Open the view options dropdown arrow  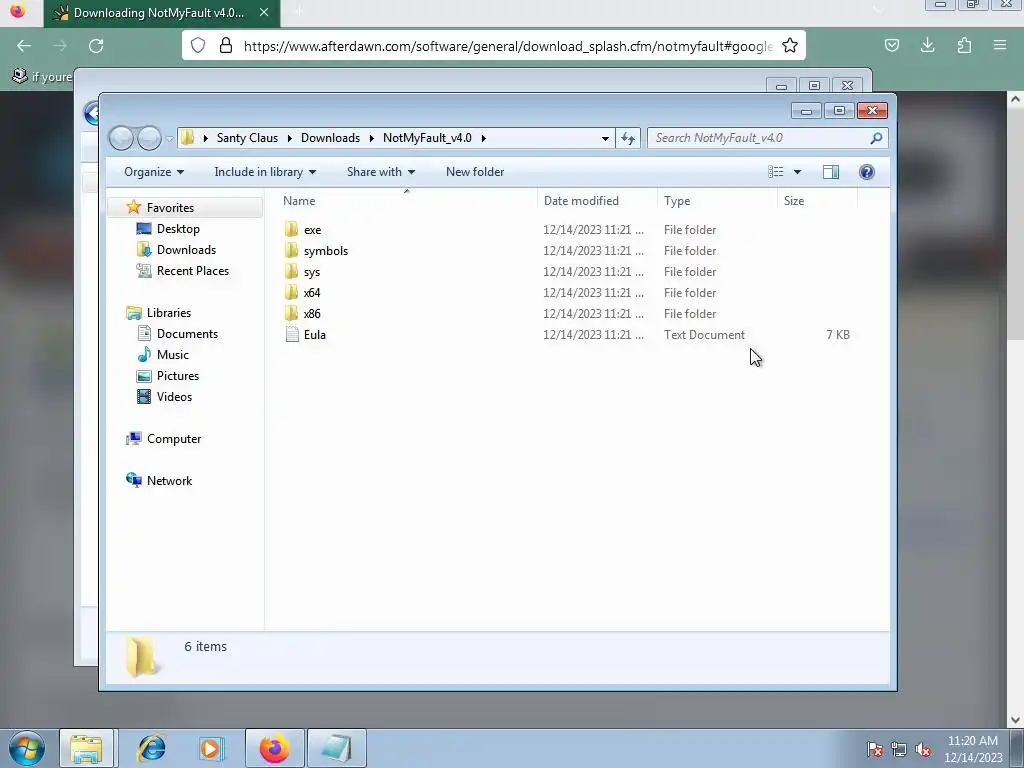(797, 172)
